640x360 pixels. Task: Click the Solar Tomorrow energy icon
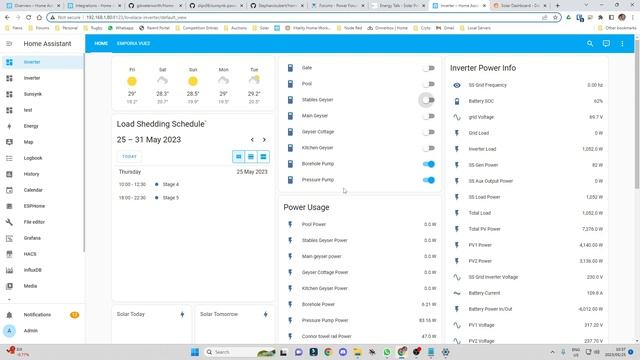266,314
